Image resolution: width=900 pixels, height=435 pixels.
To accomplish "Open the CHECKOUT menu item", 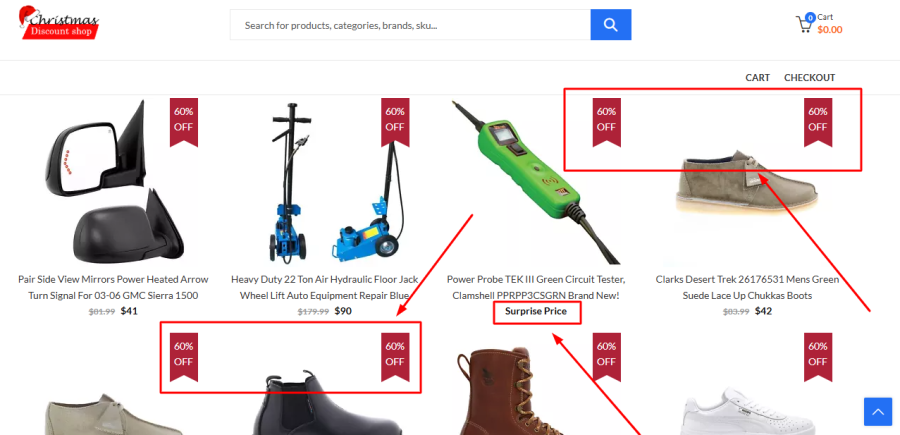I will coord(809,77).
